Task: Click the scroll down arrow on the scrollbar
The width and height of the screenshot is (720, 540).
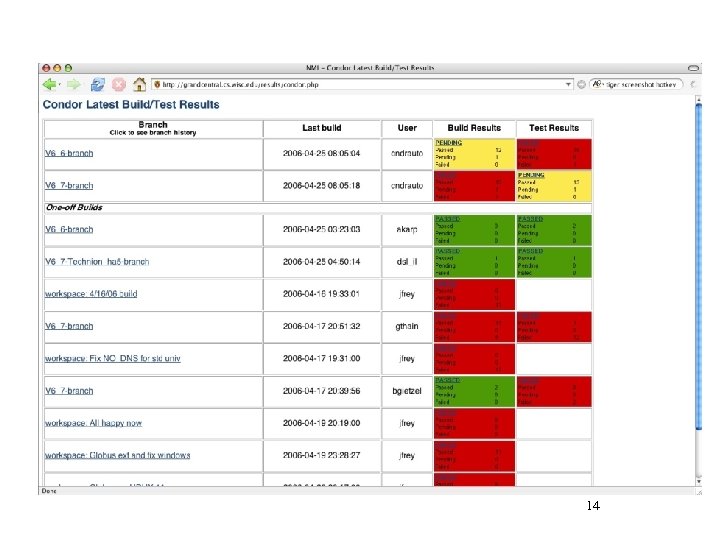Action: coord(698,481)
